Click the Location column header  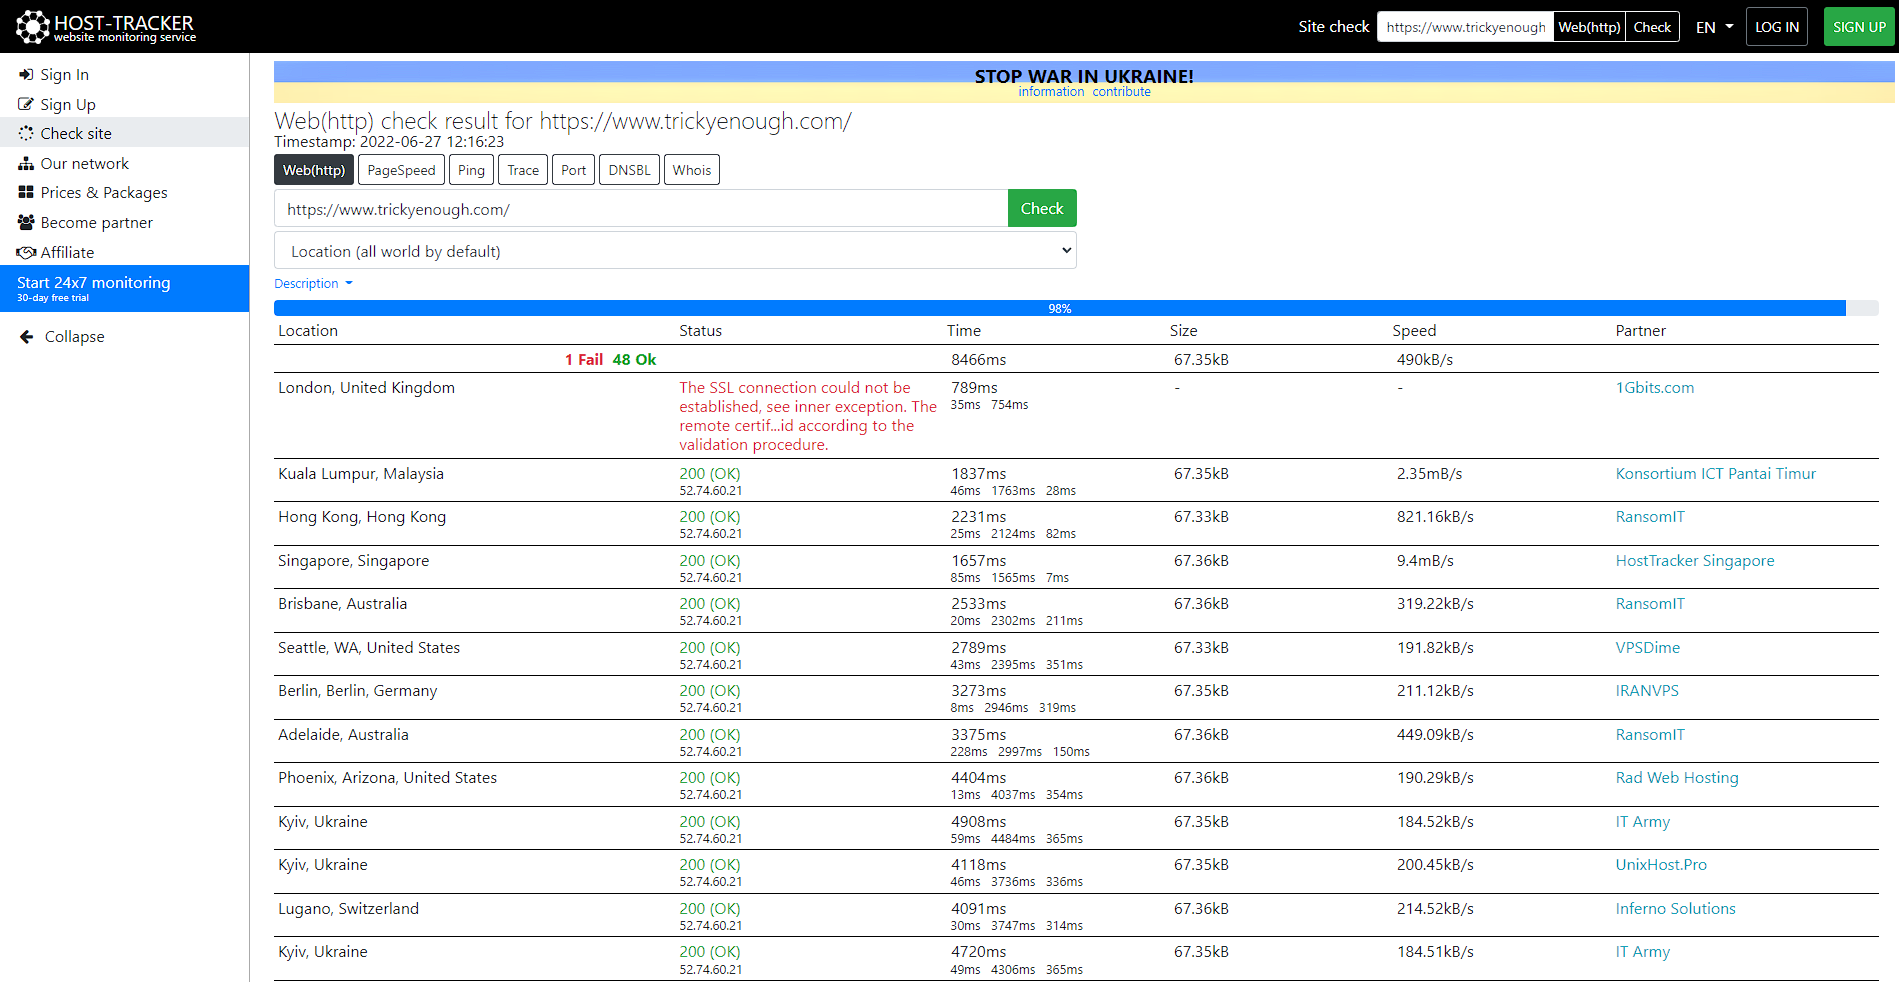tap(308, 331)
